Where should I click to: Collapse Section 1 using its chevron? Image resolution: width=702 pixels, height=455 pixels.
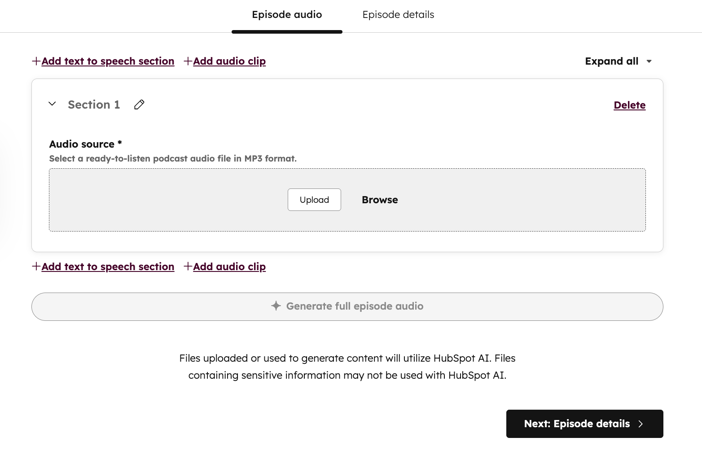tap(52, 104)
